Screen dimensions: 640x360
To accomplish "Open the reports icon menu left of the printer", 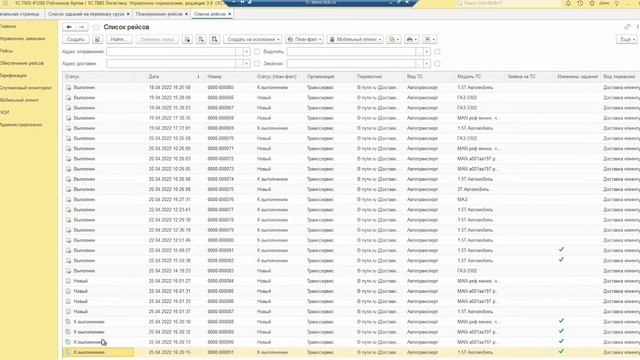I will (394, 39).
